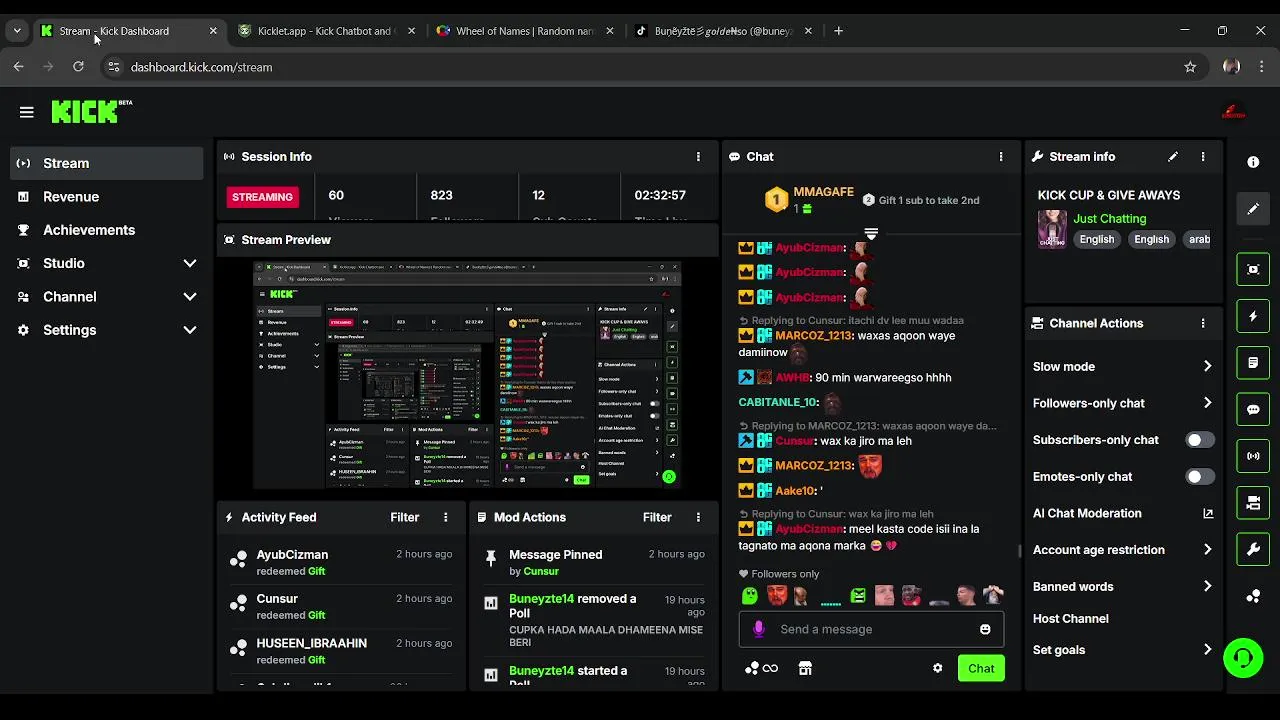Image resolution: width=1280 pixels, height=720 pixels.
Task: Open Cunsur link under Message Pinned
Action: click(x=541, y=571)
